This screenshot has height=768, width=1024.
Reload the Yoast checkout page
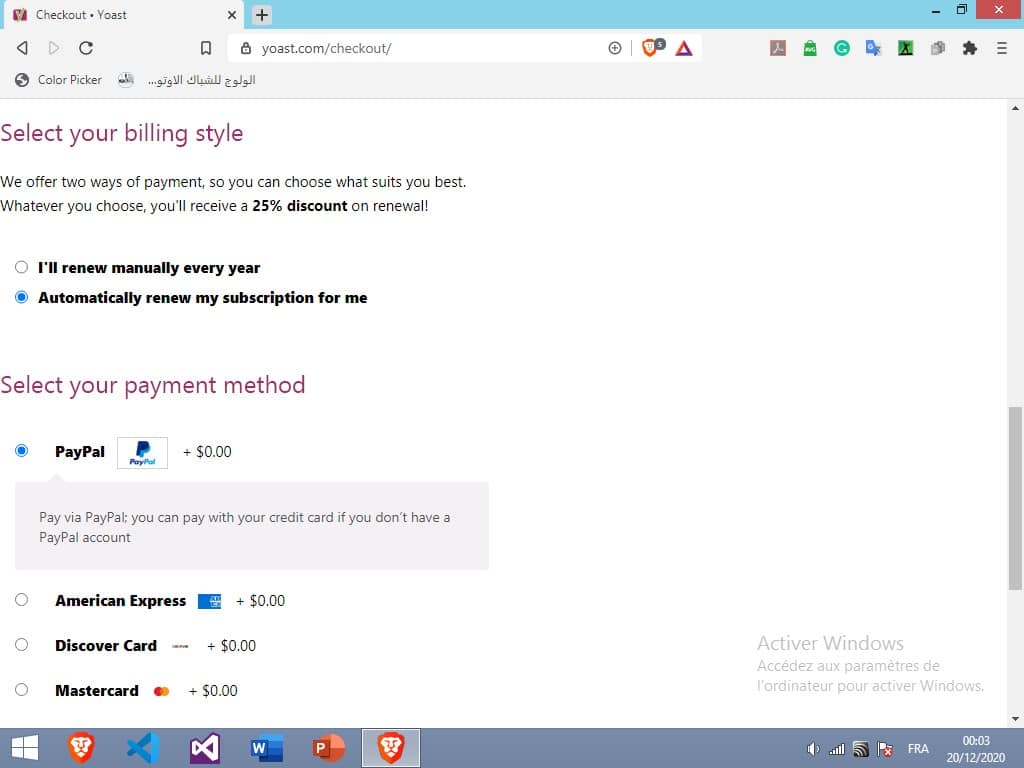(x=86, y=48)
